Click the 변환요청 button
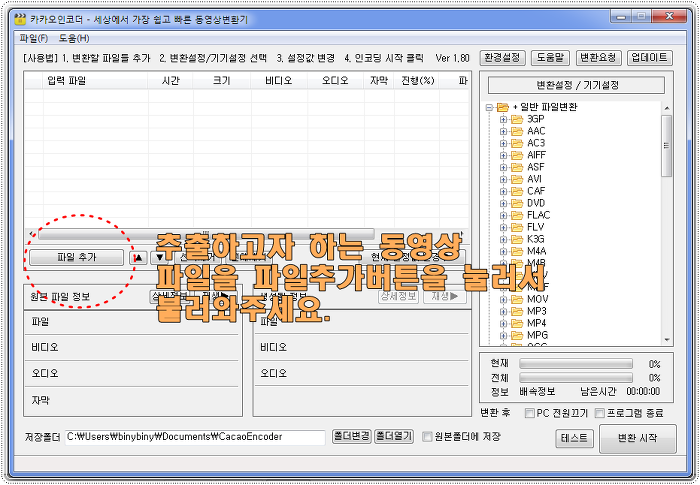This screenshot has width=700, height=485. coord(598,58)
